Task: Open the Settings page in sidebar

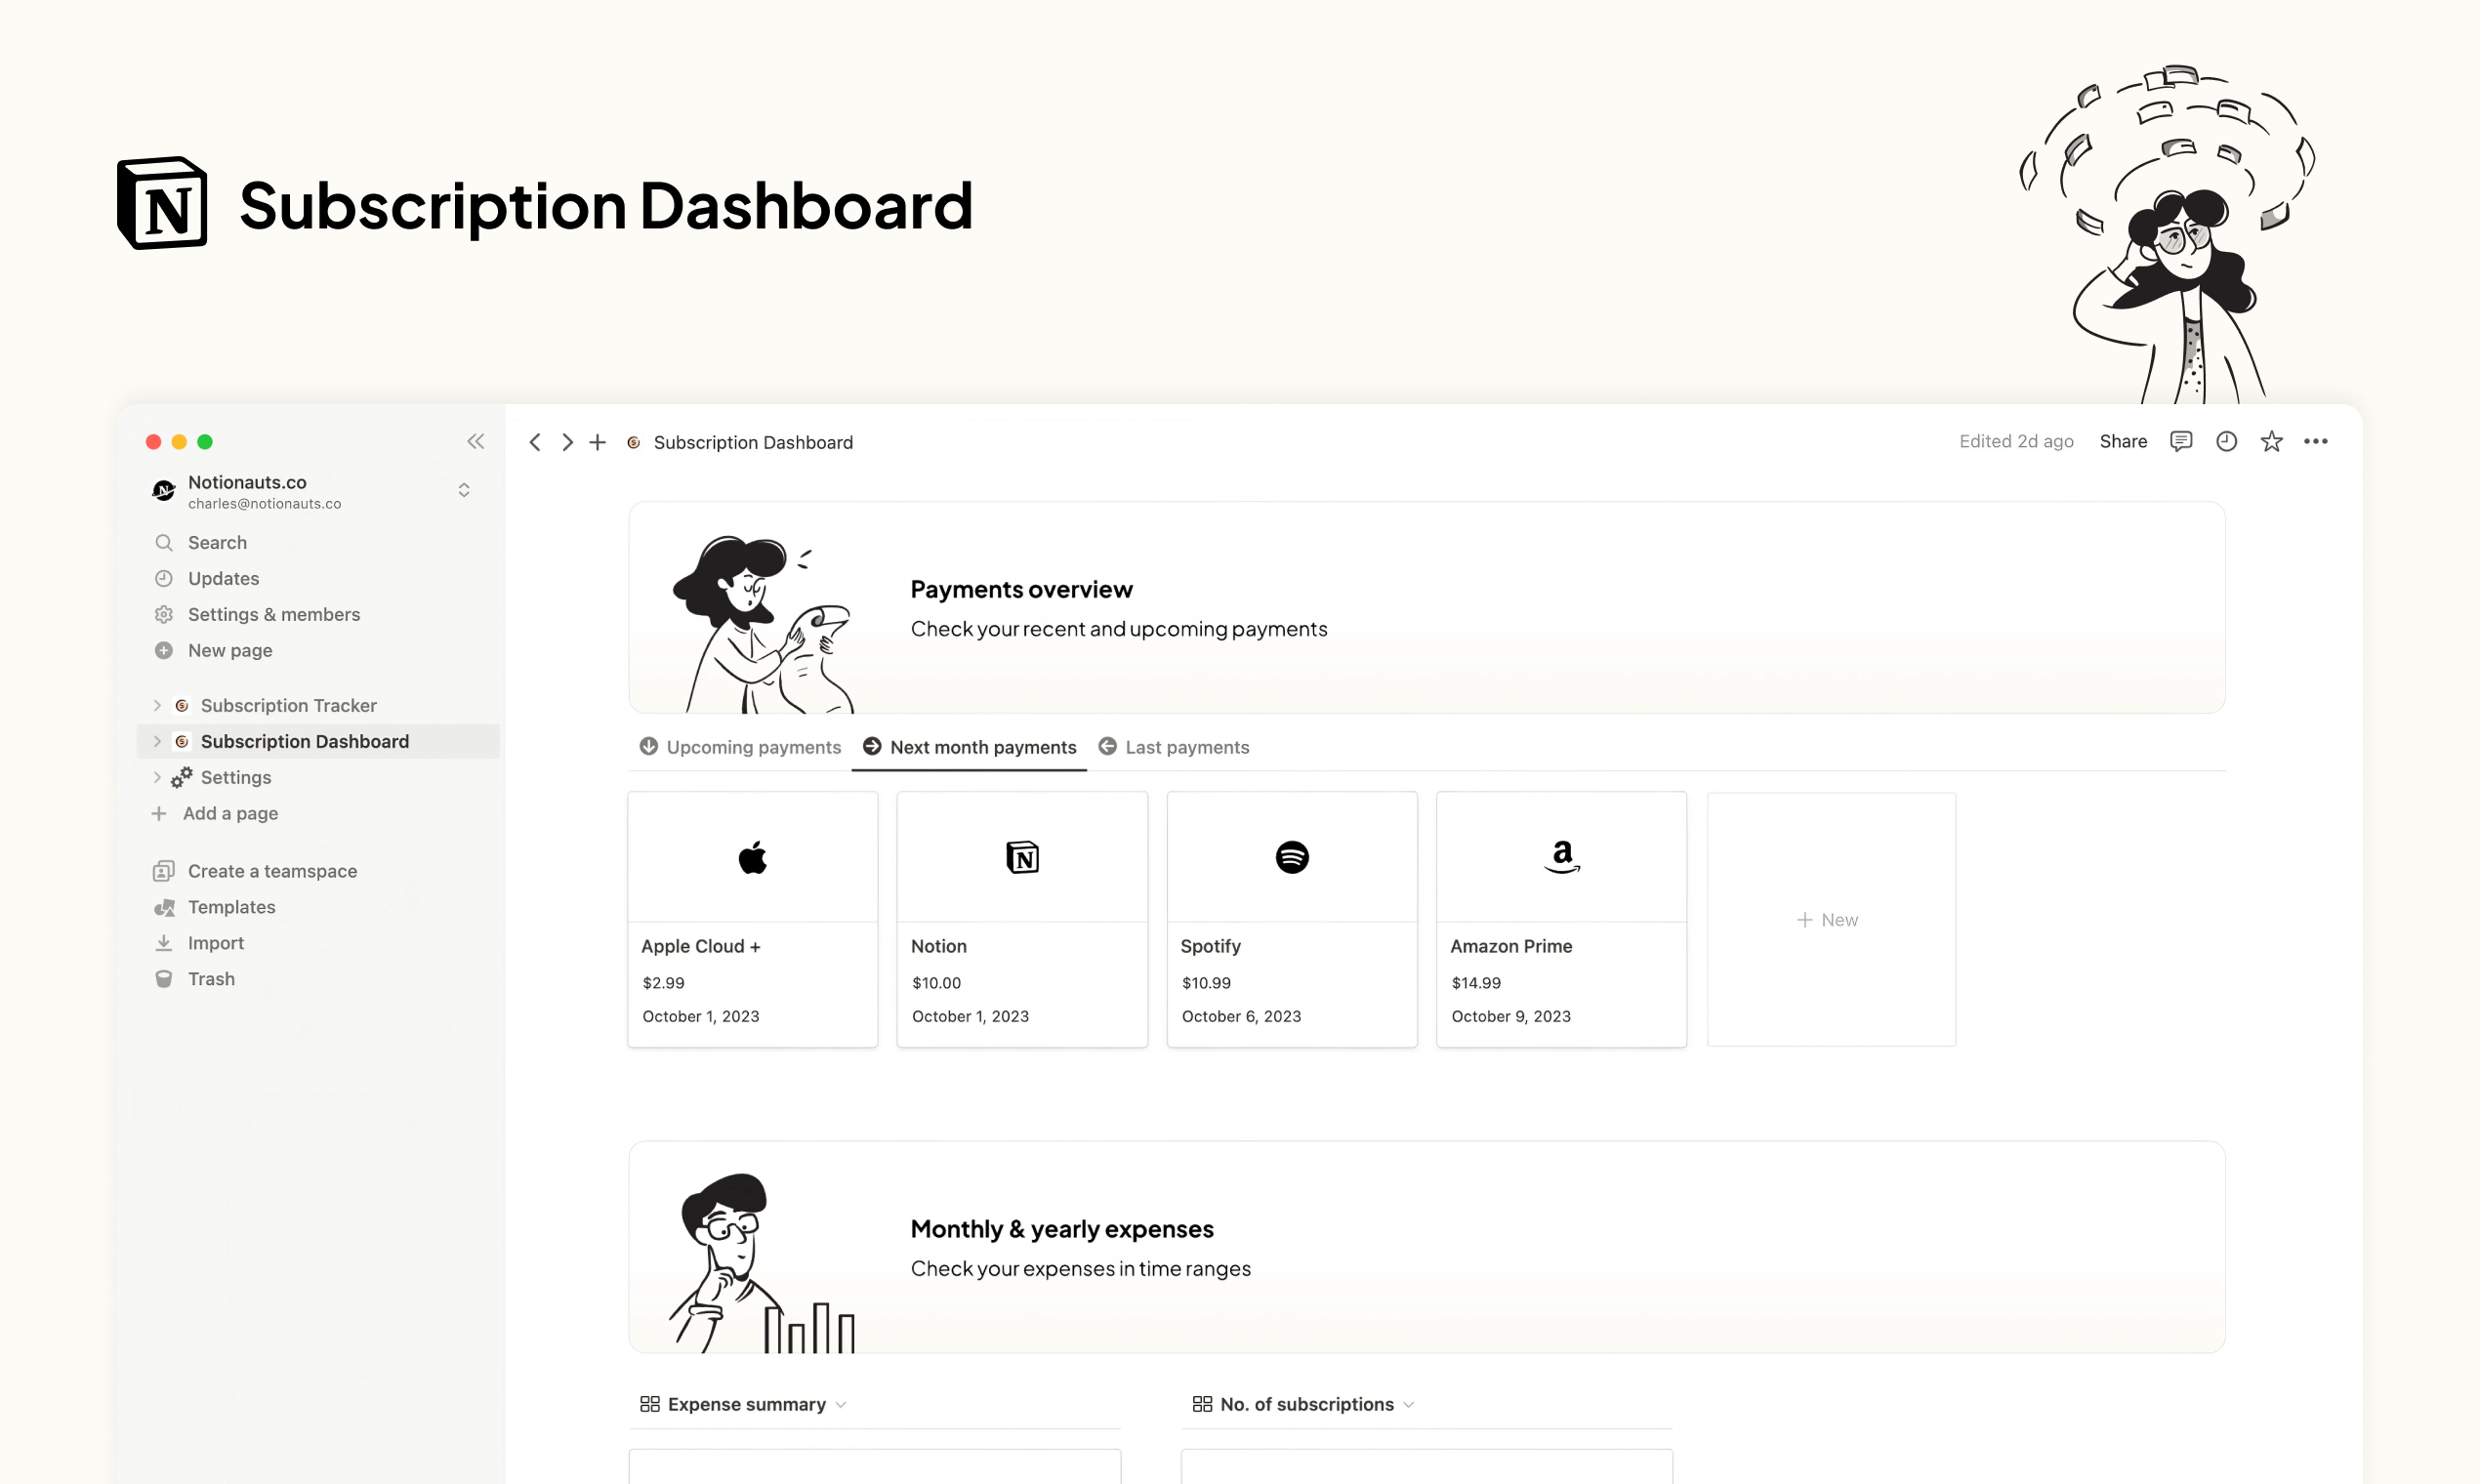Action: click(236, 777)
